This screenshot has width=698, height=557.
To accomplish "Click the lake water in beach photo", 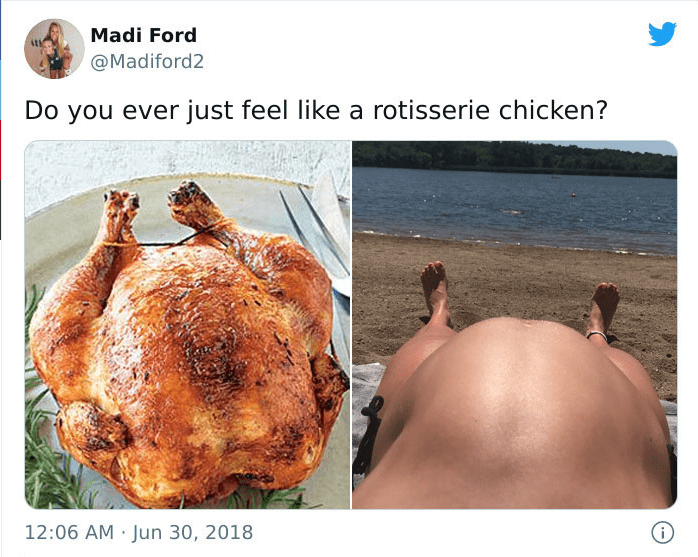I will point(515,209).
